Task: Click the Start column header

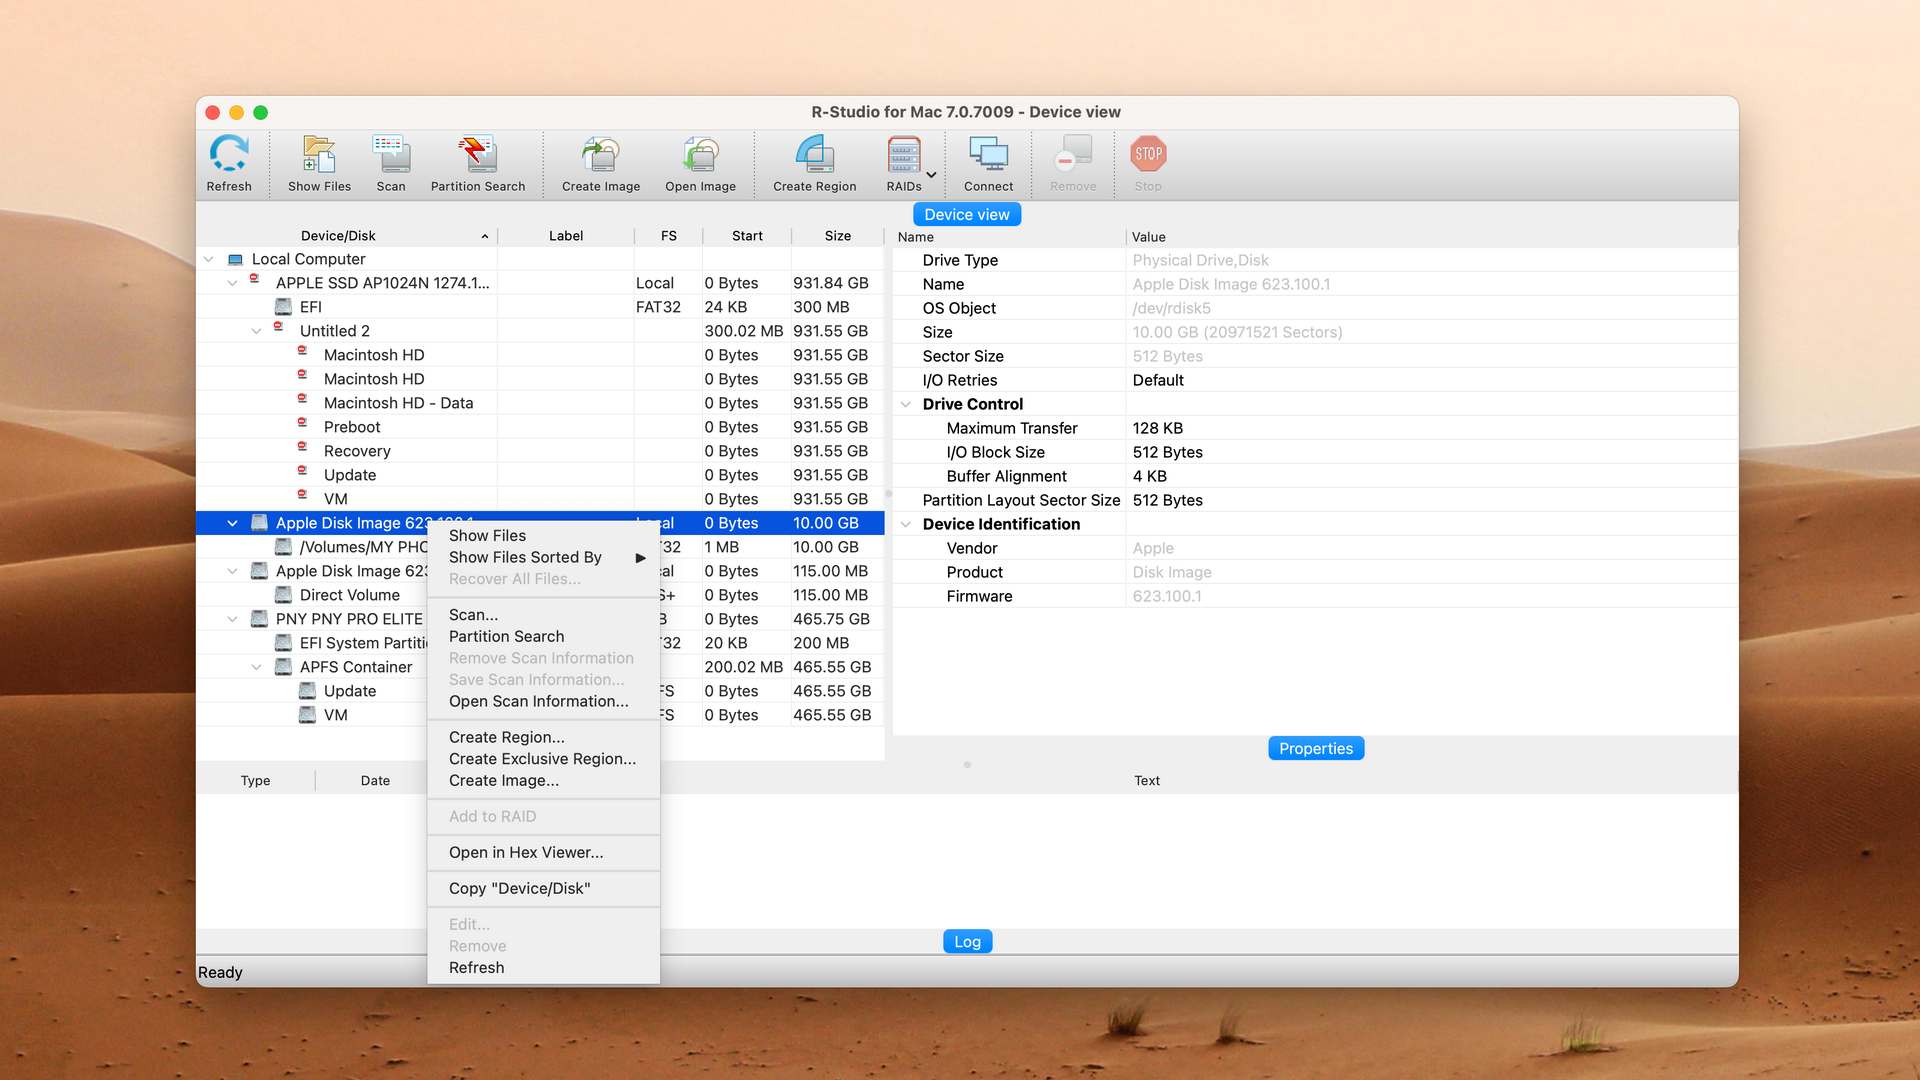Action: 747,236
